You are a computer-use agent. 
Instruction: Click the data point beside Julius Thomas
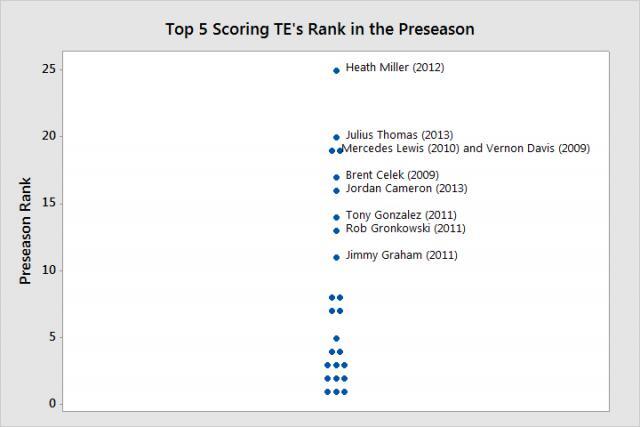[336, 137]
